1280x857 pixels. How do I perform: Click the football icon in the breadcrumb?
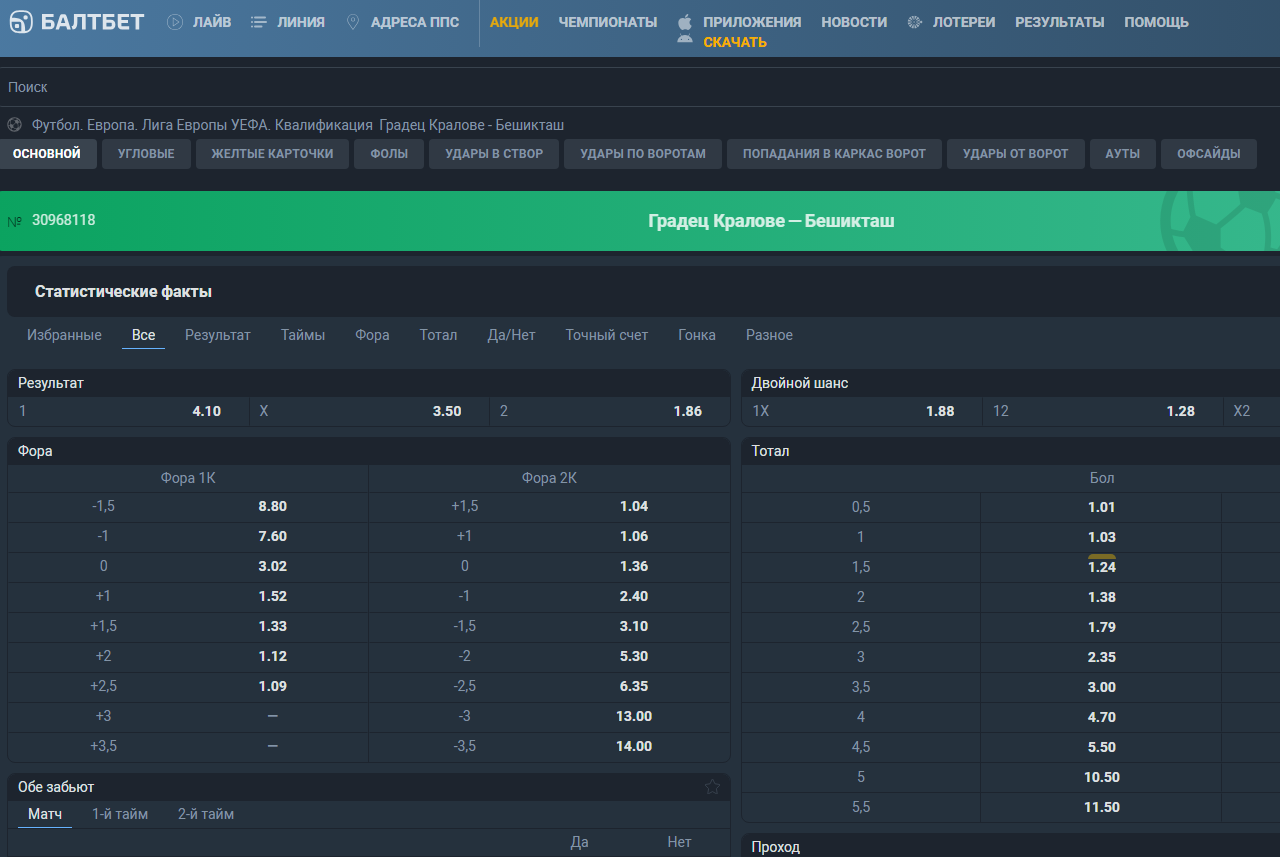(15, 125)
